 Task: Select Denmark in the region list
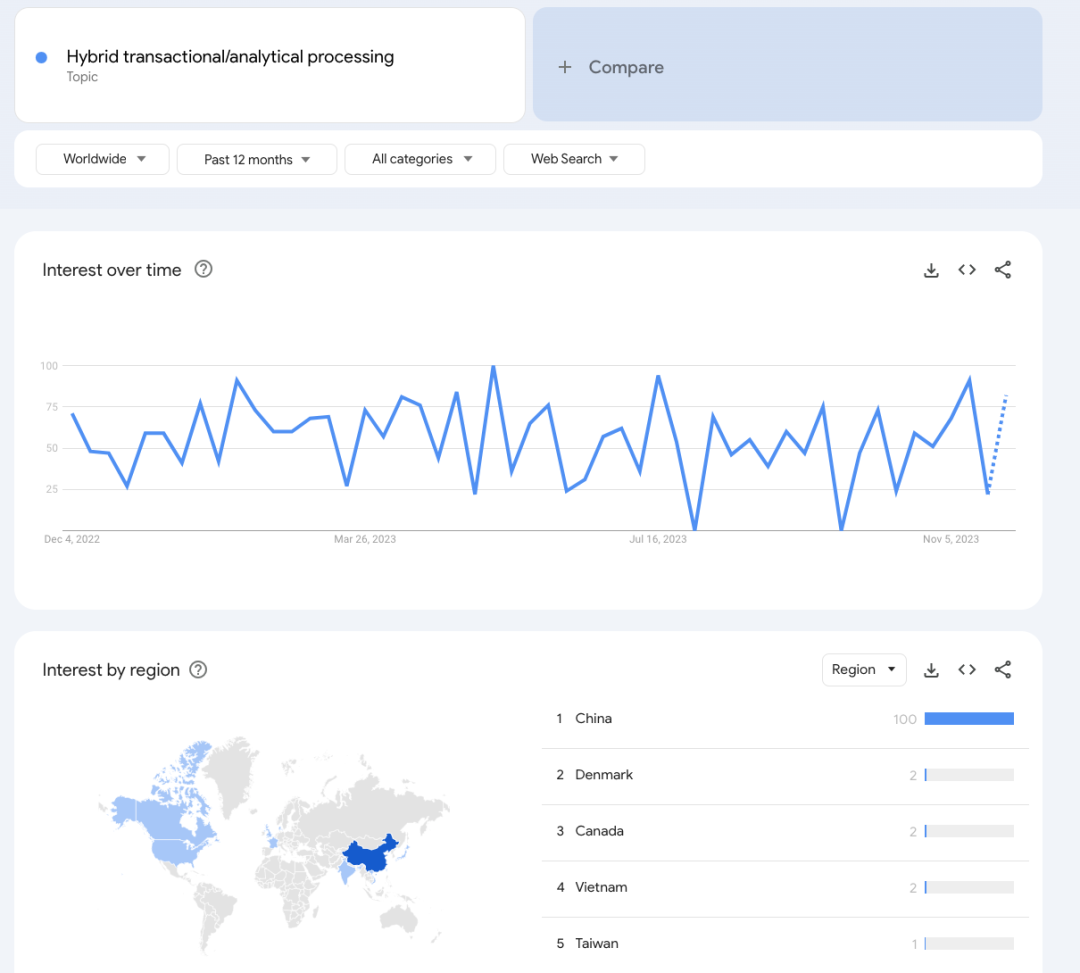604,775
